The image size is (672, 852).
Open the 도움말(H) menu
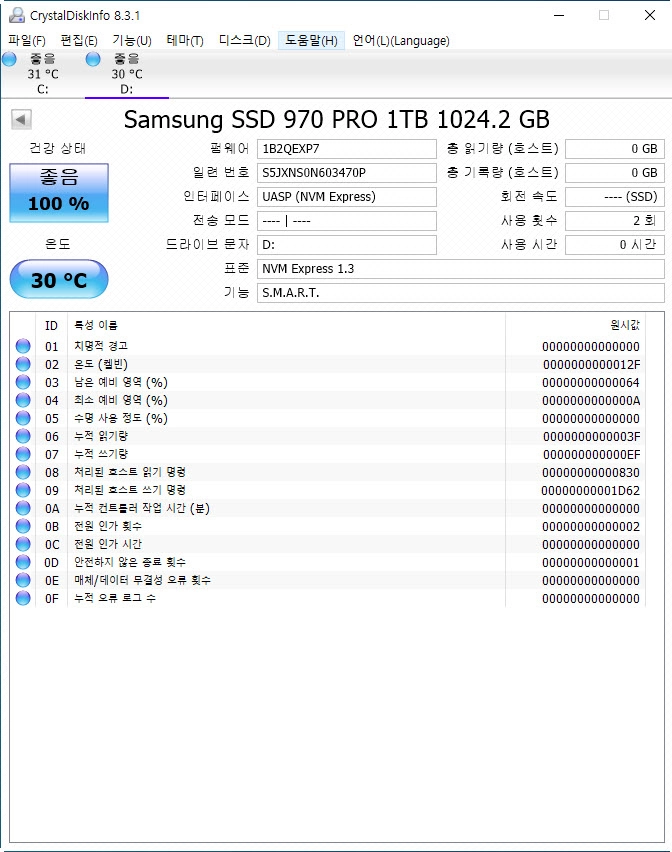click(311, 41)
